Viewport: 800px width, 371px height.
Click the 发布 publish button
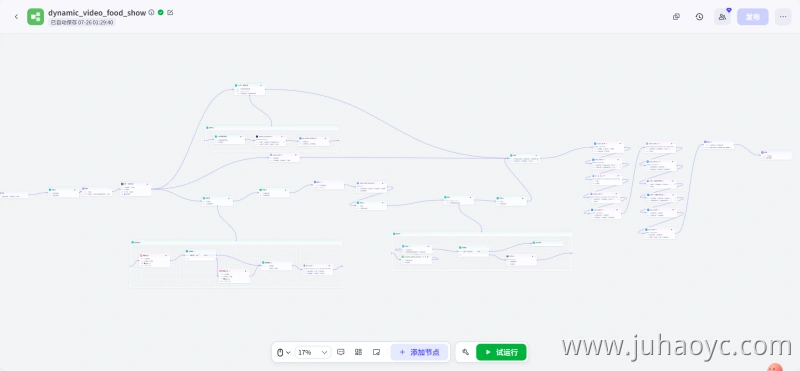[x=753, y=17]
